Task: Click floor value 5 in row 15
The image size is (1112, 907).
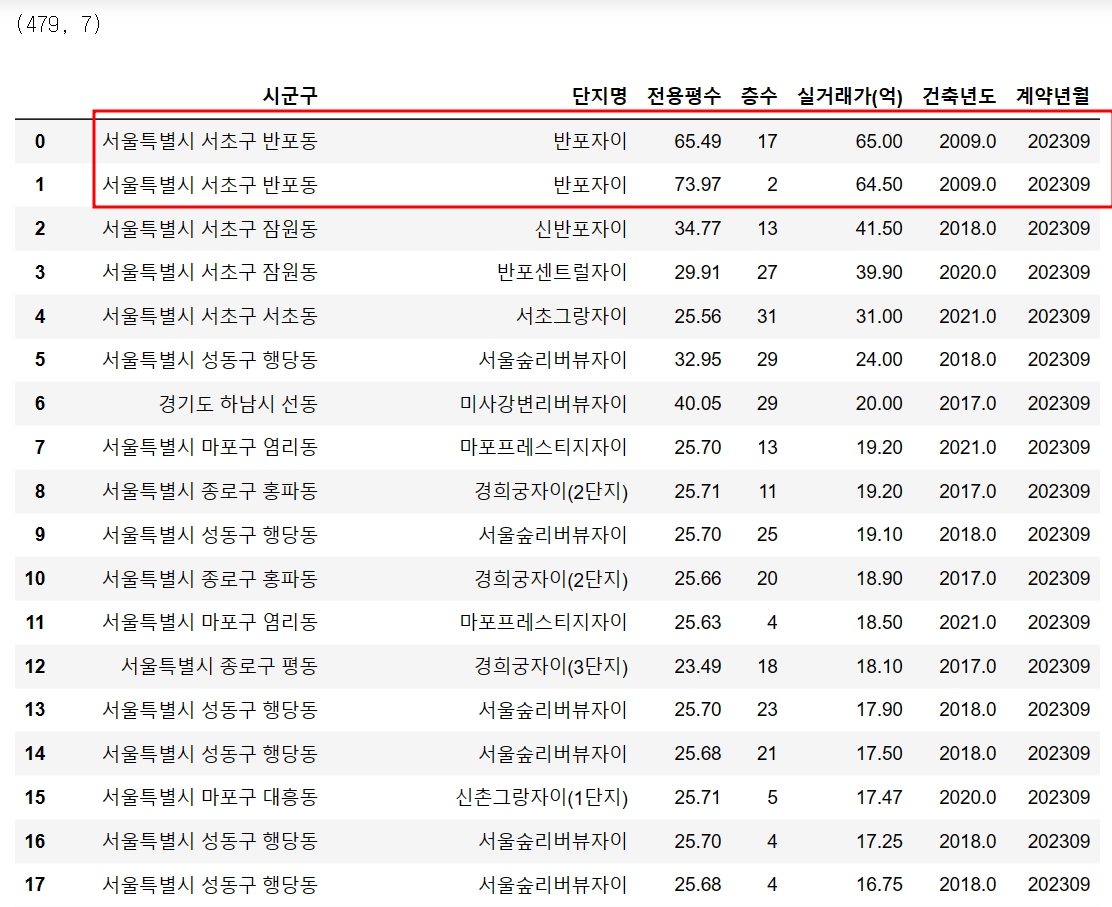Action: (x=772, y=797)
